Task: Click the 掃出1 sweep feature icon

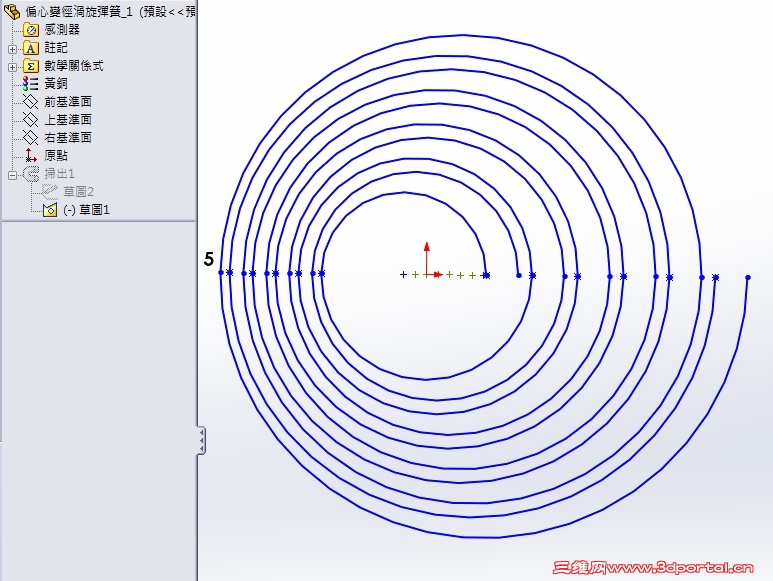Action: pyautogui.click(x=31, y=174)
